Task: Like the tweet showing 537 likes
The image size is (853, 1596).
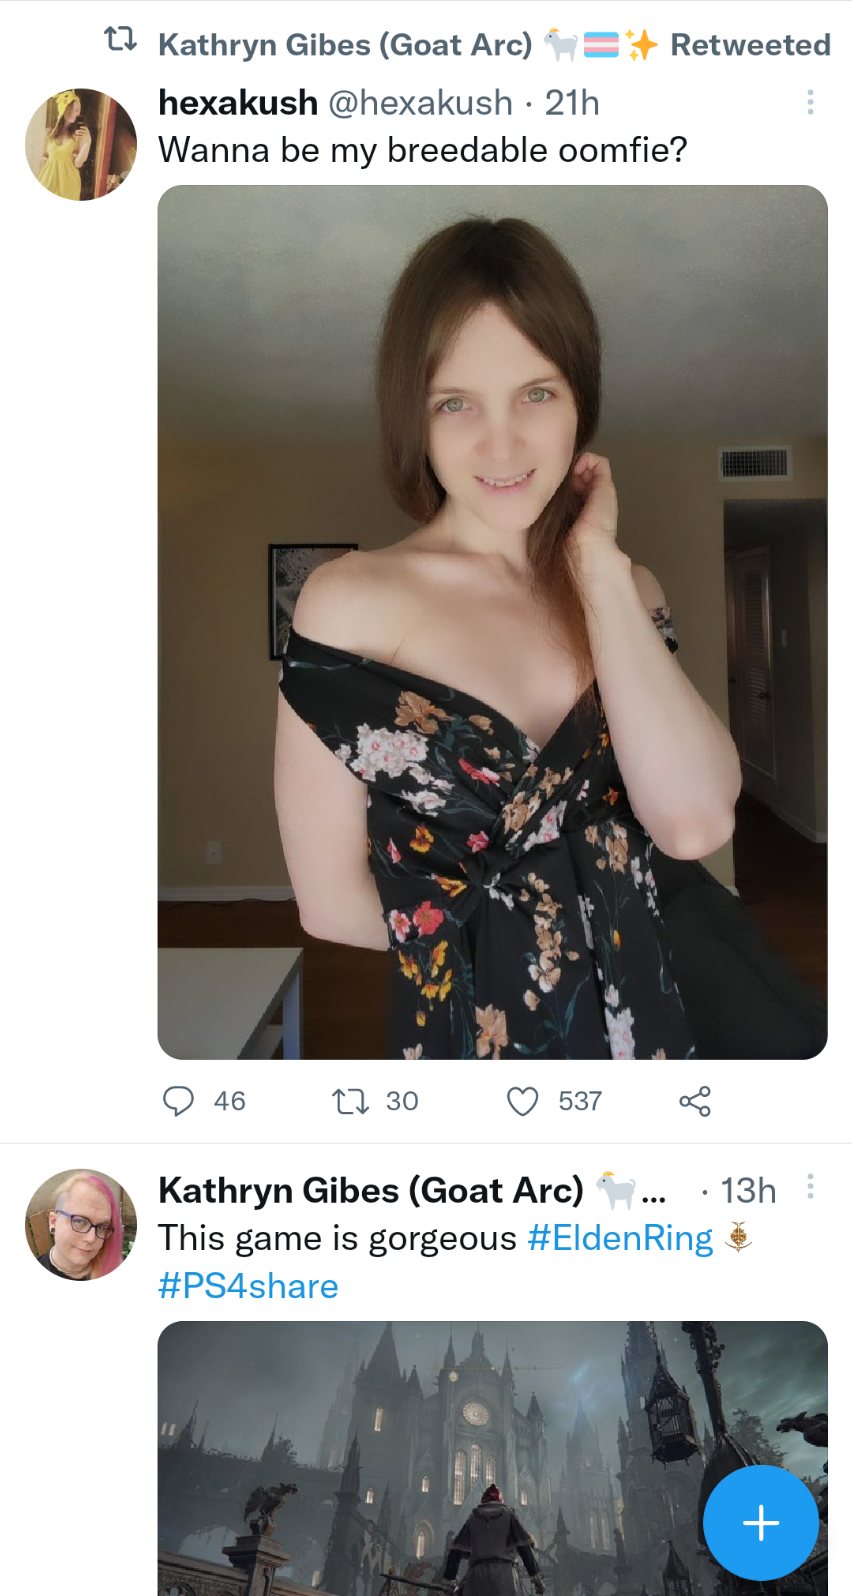Action: [522, 1101]
